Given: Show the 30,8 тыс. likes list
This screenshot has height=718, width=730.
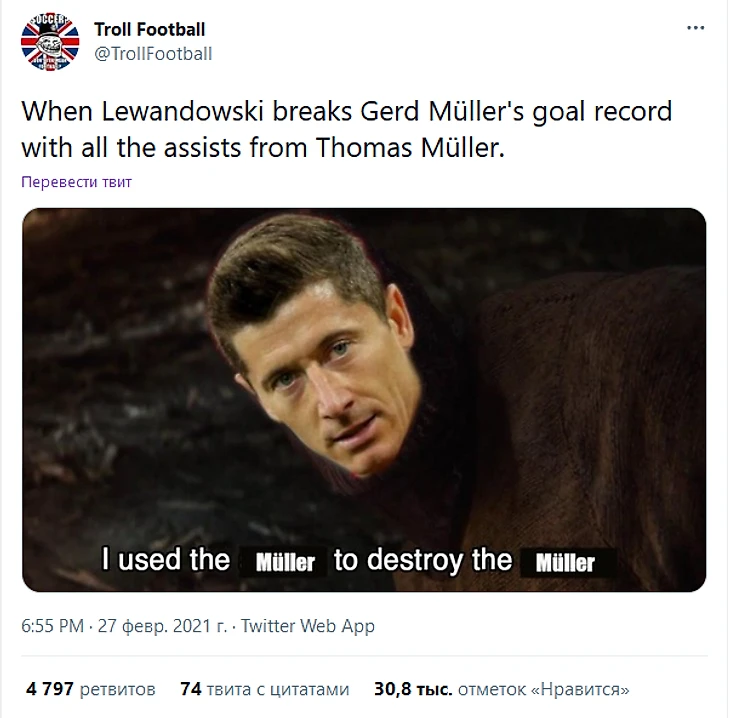Looking at the screenshot, I should pos(502,689).
